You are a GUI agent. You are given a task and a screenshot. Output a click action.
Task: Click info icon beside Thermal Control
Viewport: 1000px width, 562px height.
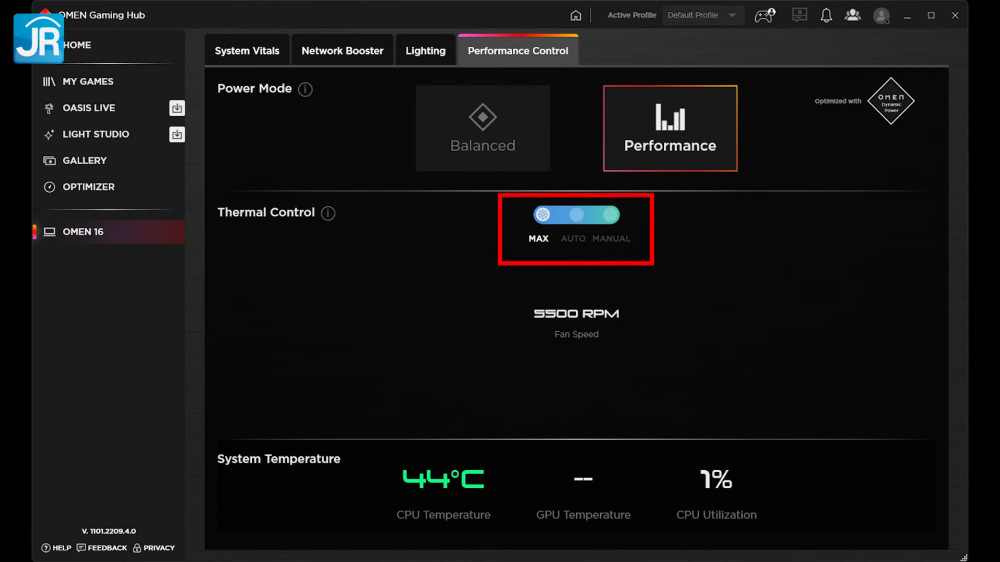click(x=328, y=213)
